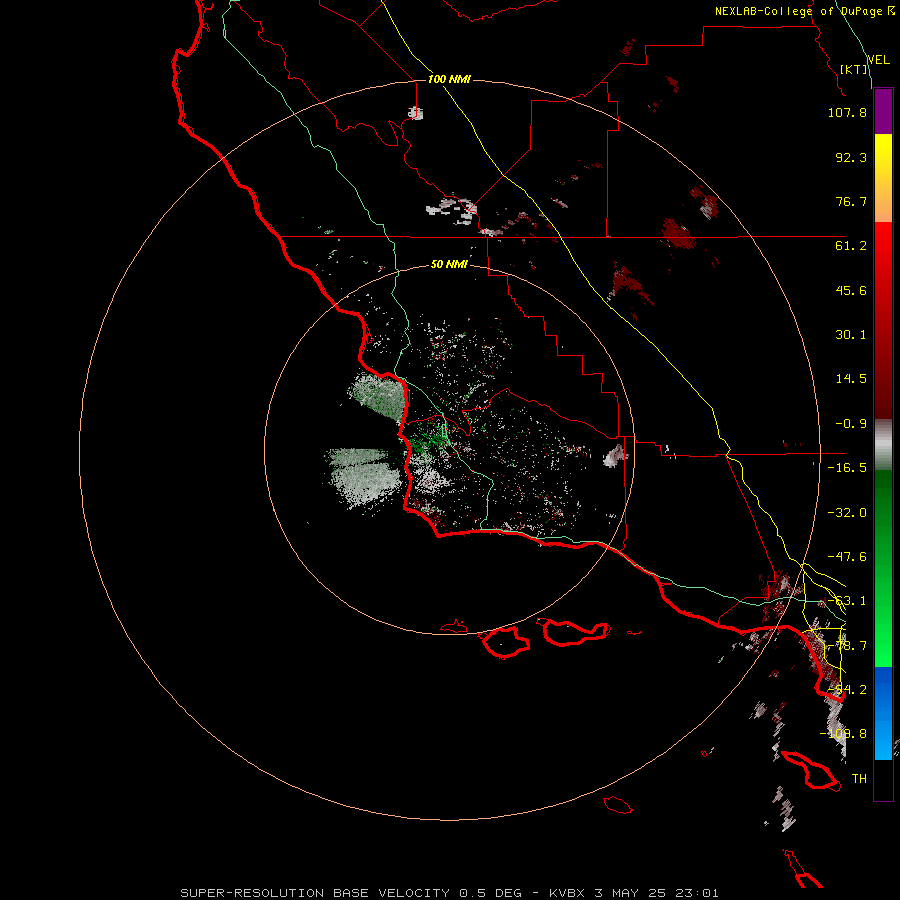Pick the purple segment of the velocity color bar
The image size is (900, 900).
click(x=883, y=112)
